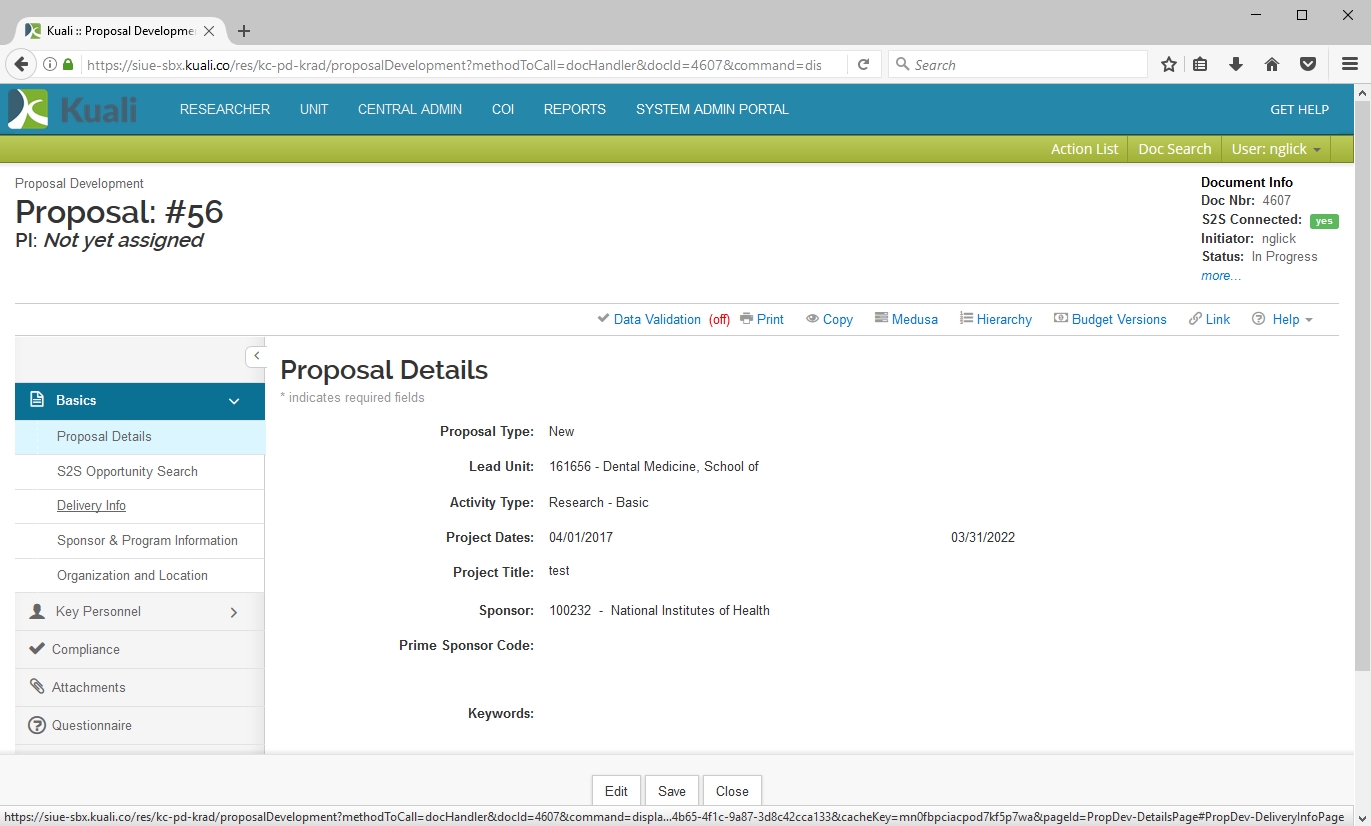Click the Edit button
Viewport: 1371px width, 826px height.
click(616, 791)
